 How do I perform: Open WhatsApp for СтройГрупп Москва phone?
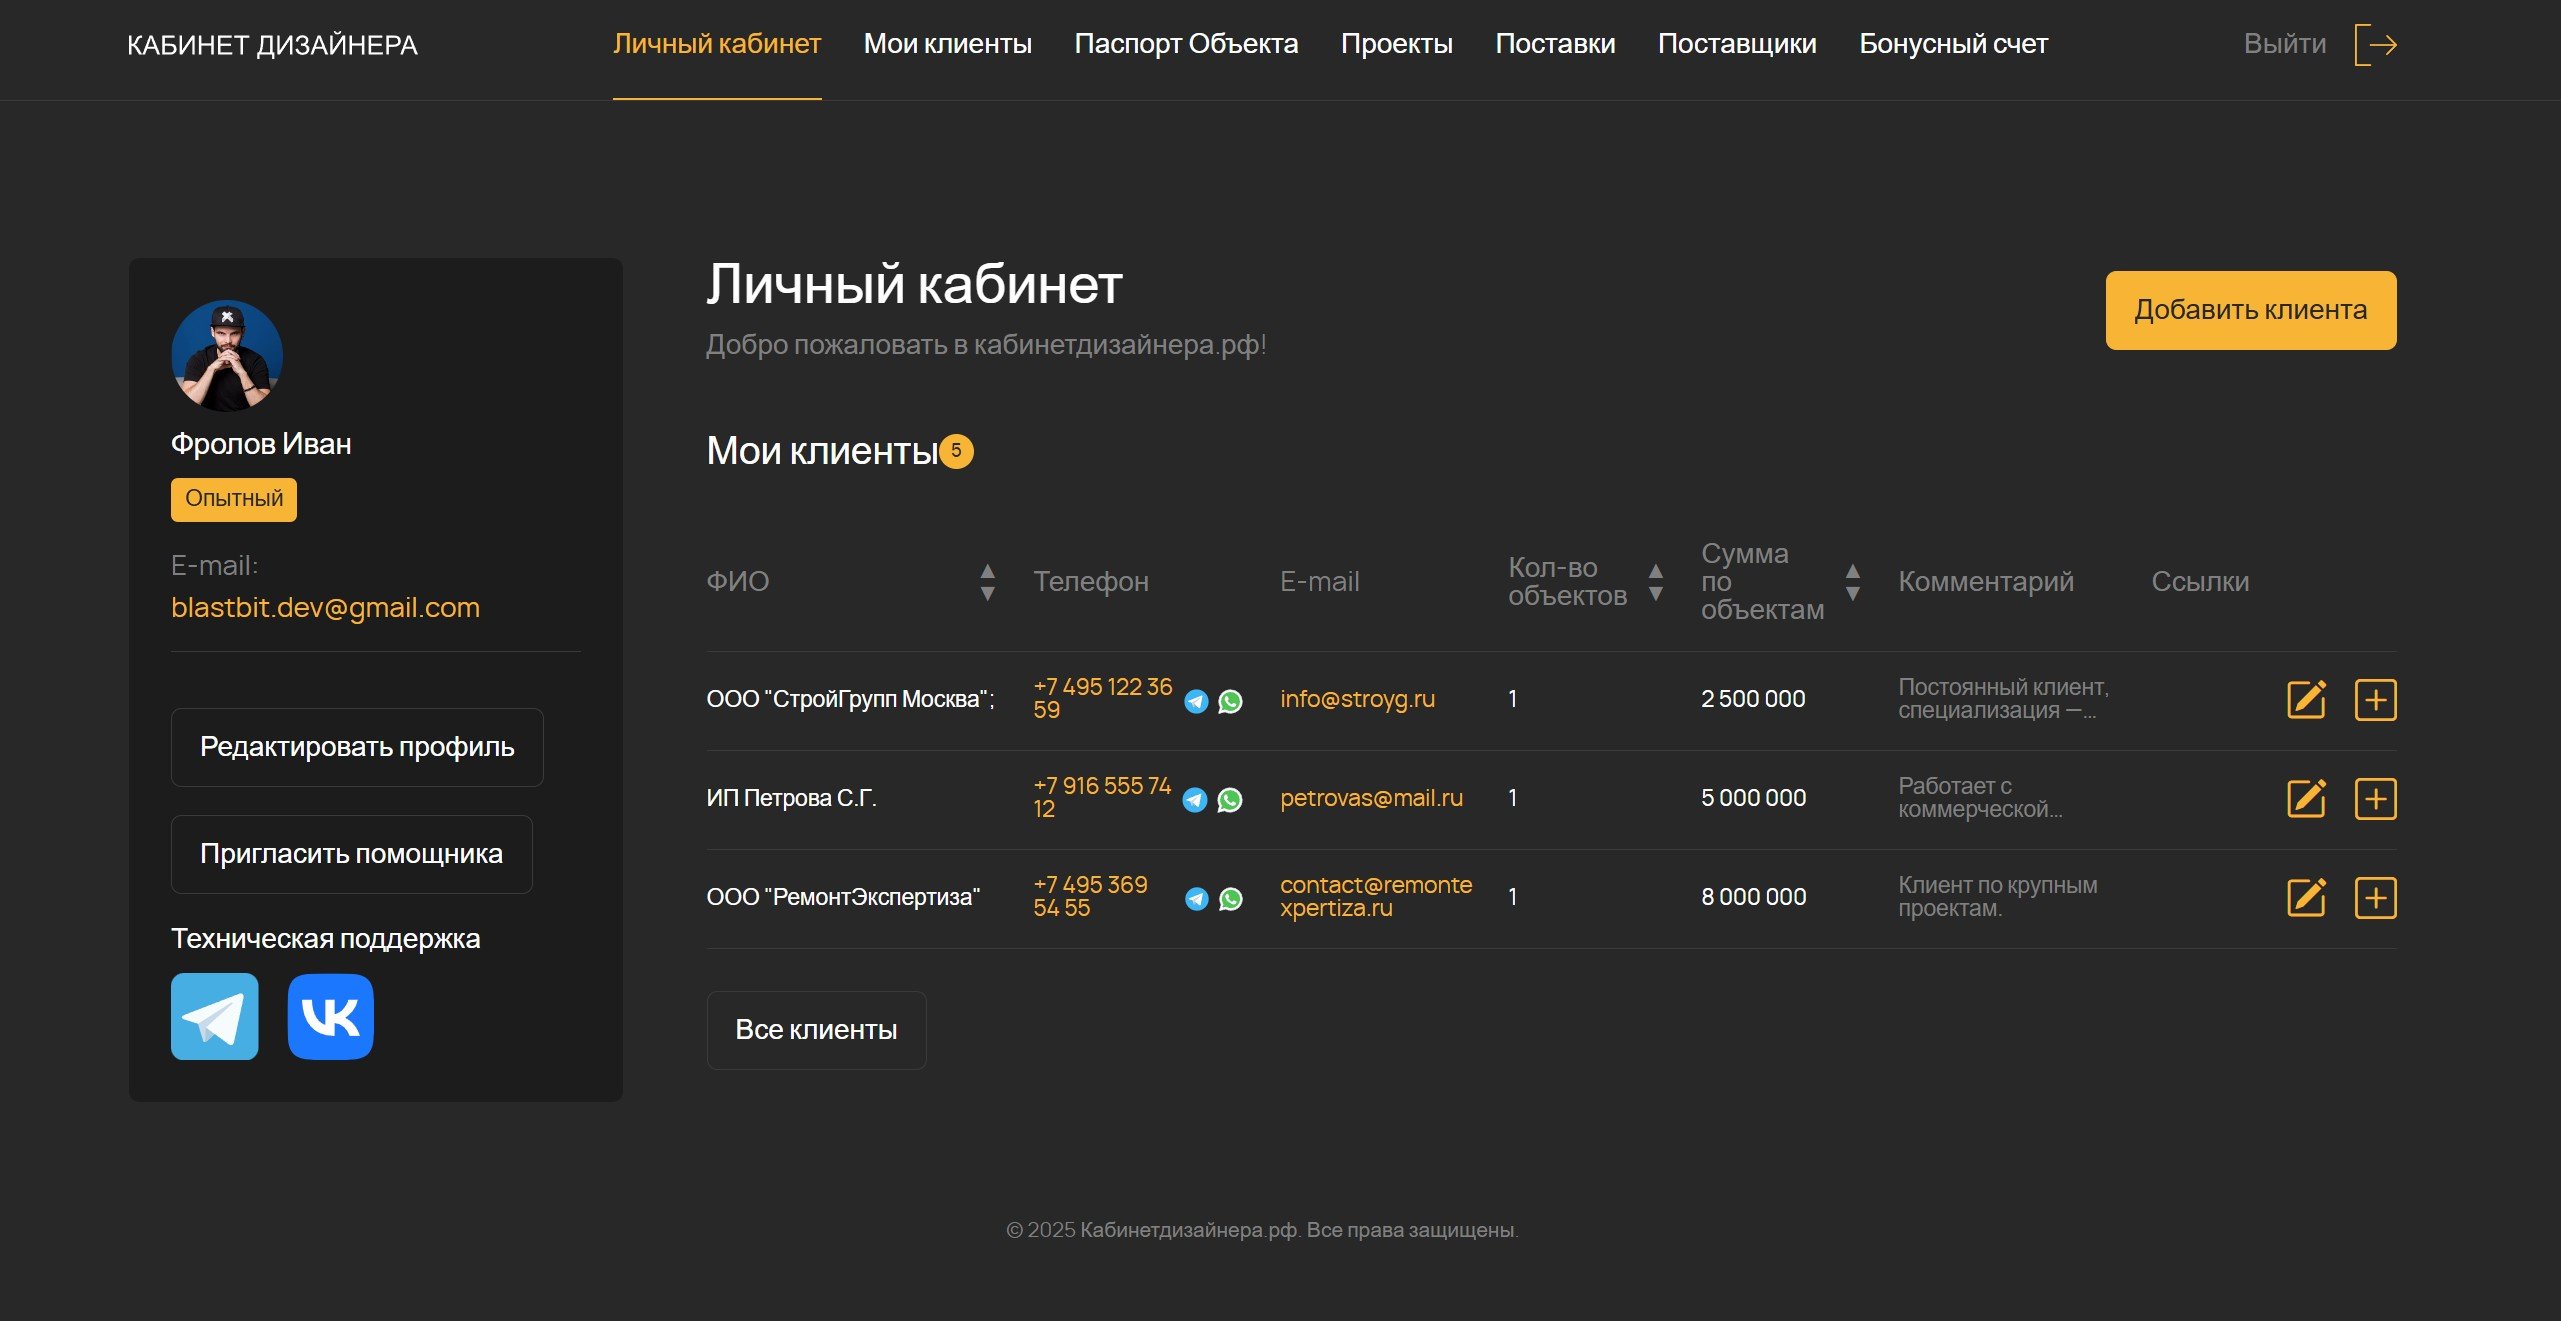1231,701
